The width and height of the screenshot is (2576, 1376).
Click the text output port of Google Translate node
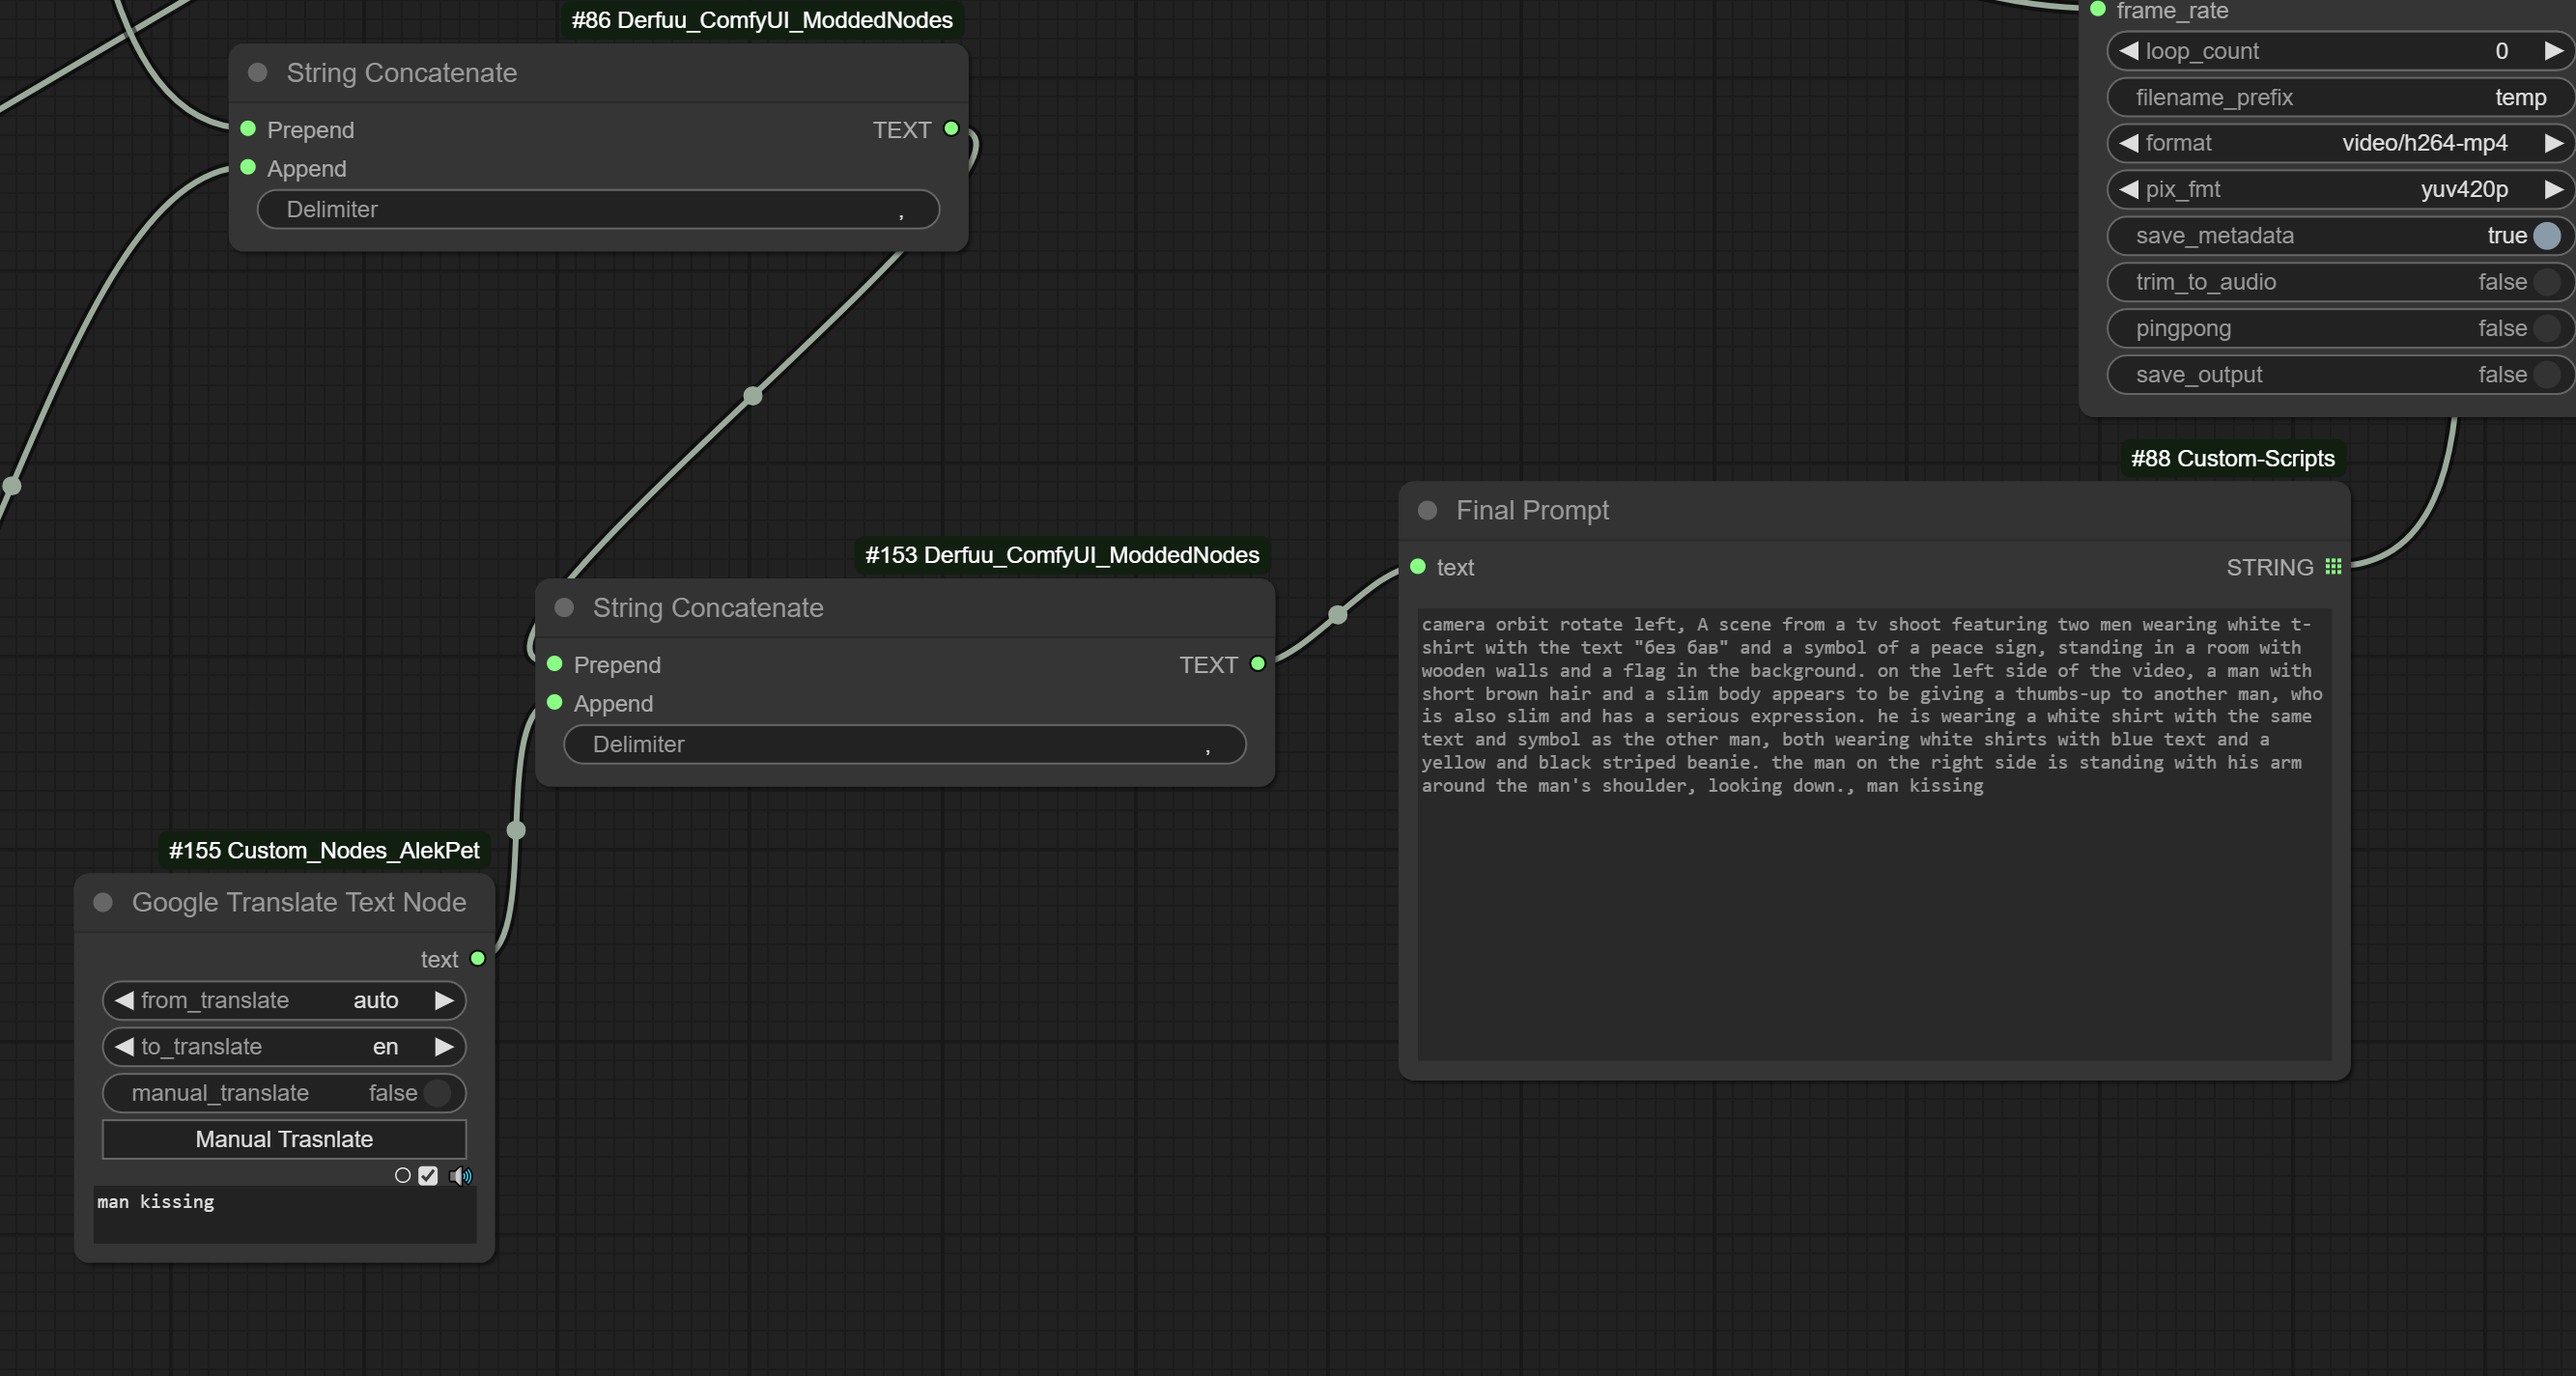click(478, 958)
